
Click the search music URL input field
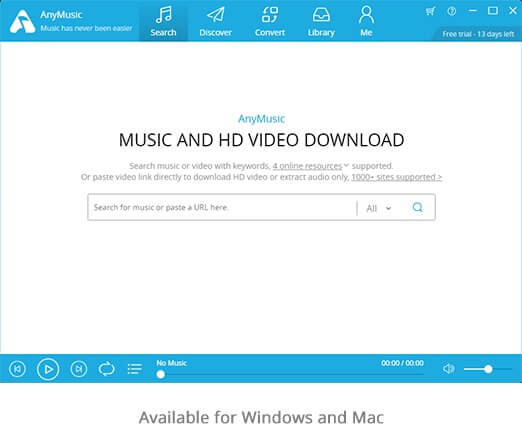pos(222,207)
